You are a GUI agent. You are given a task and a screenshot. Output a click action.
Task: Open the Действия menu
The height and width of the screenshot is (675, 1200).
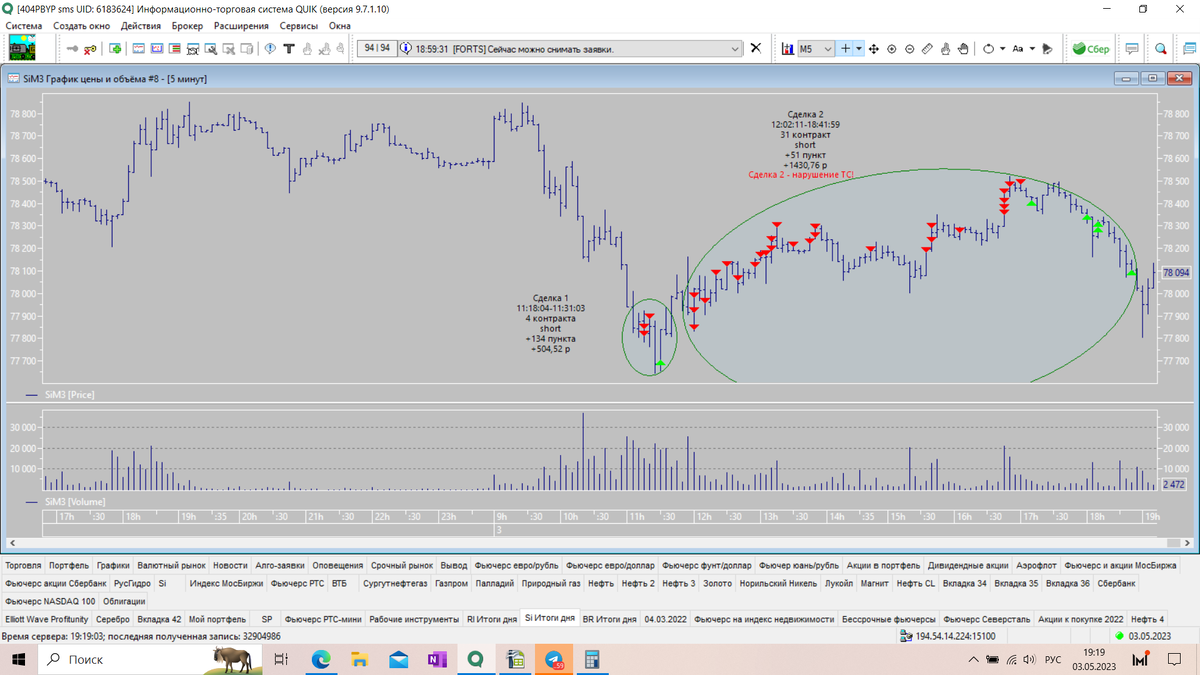[140, 25]
